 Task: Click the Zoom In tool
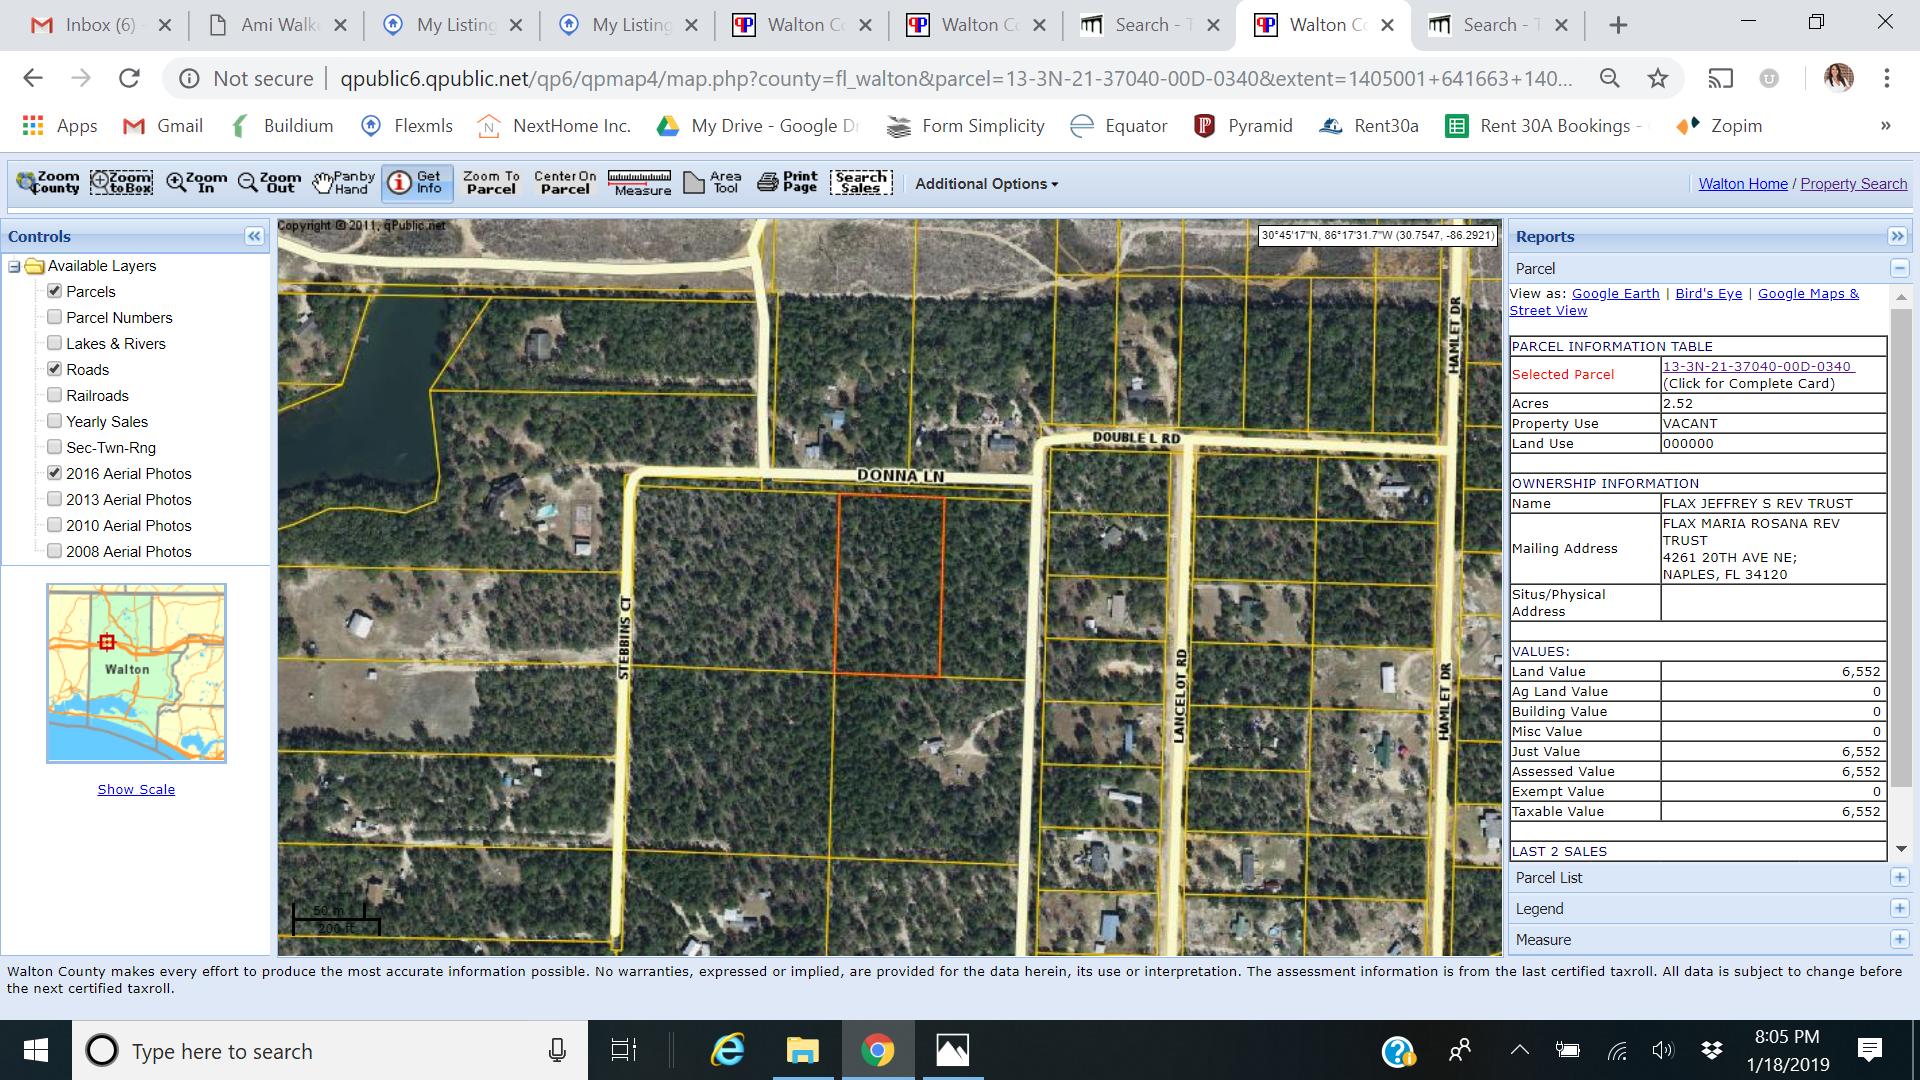tap(197, 183)
